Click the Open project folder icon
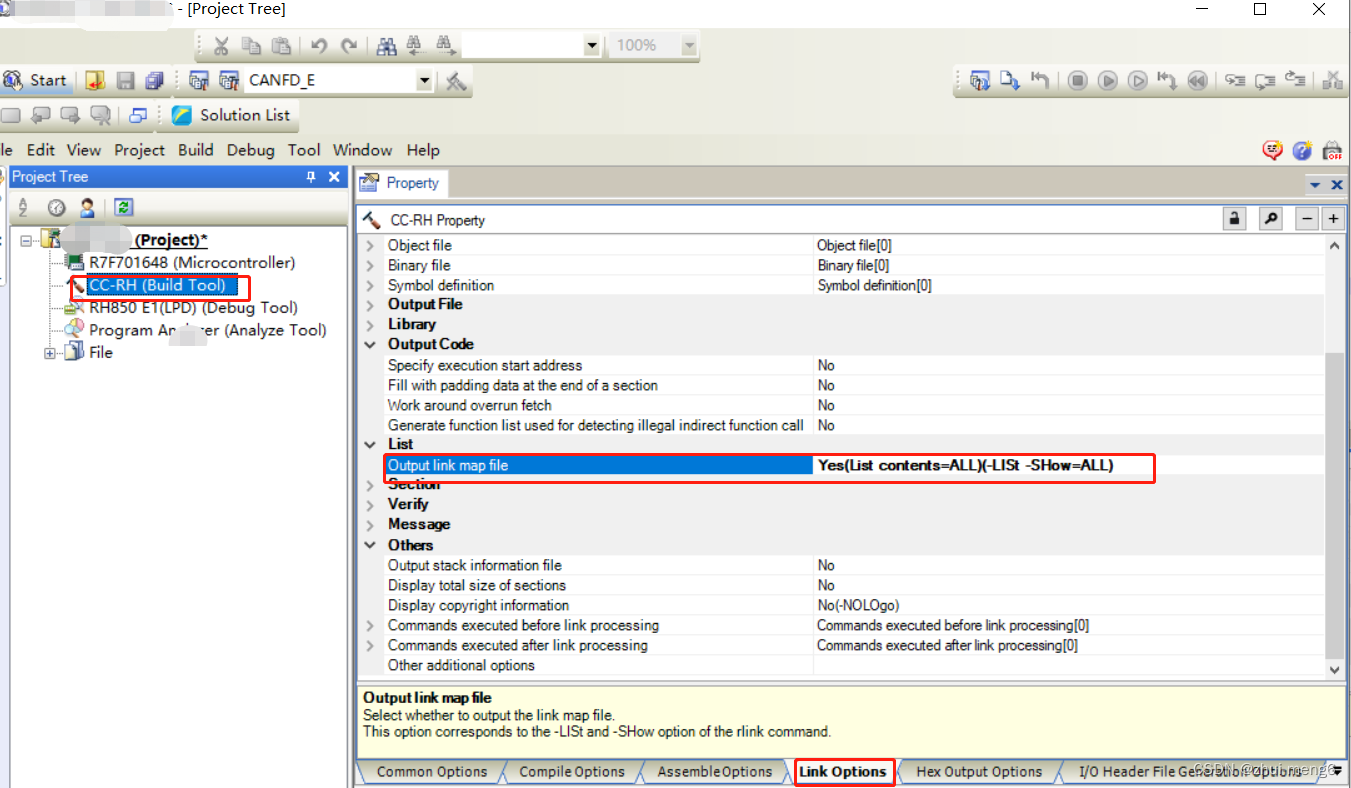 95,81
